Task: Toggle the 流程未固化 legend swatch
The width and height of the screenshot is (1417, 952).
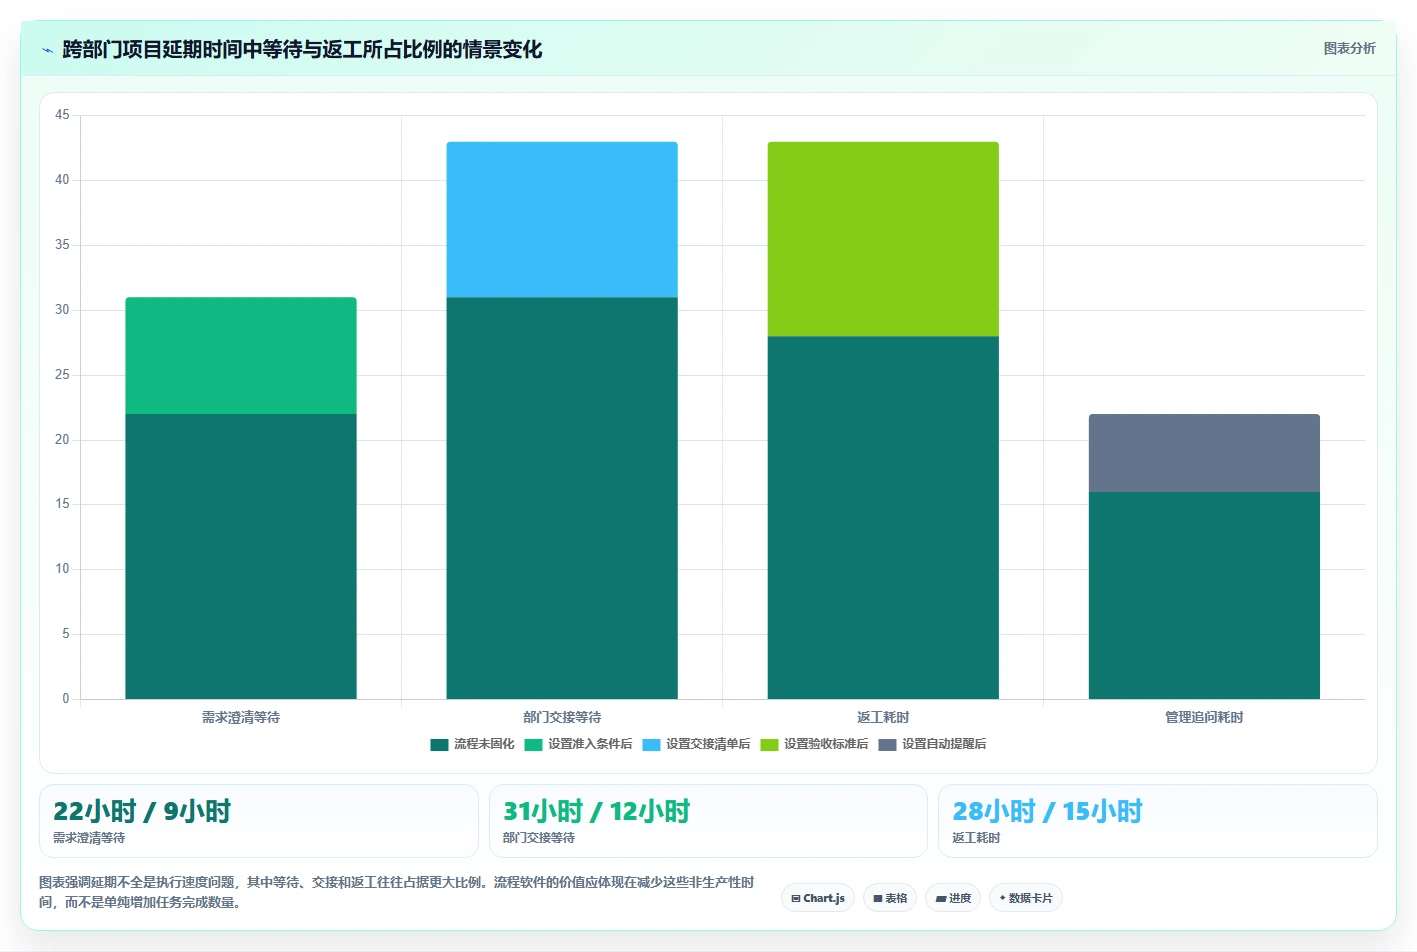Action: coord(439,744)
